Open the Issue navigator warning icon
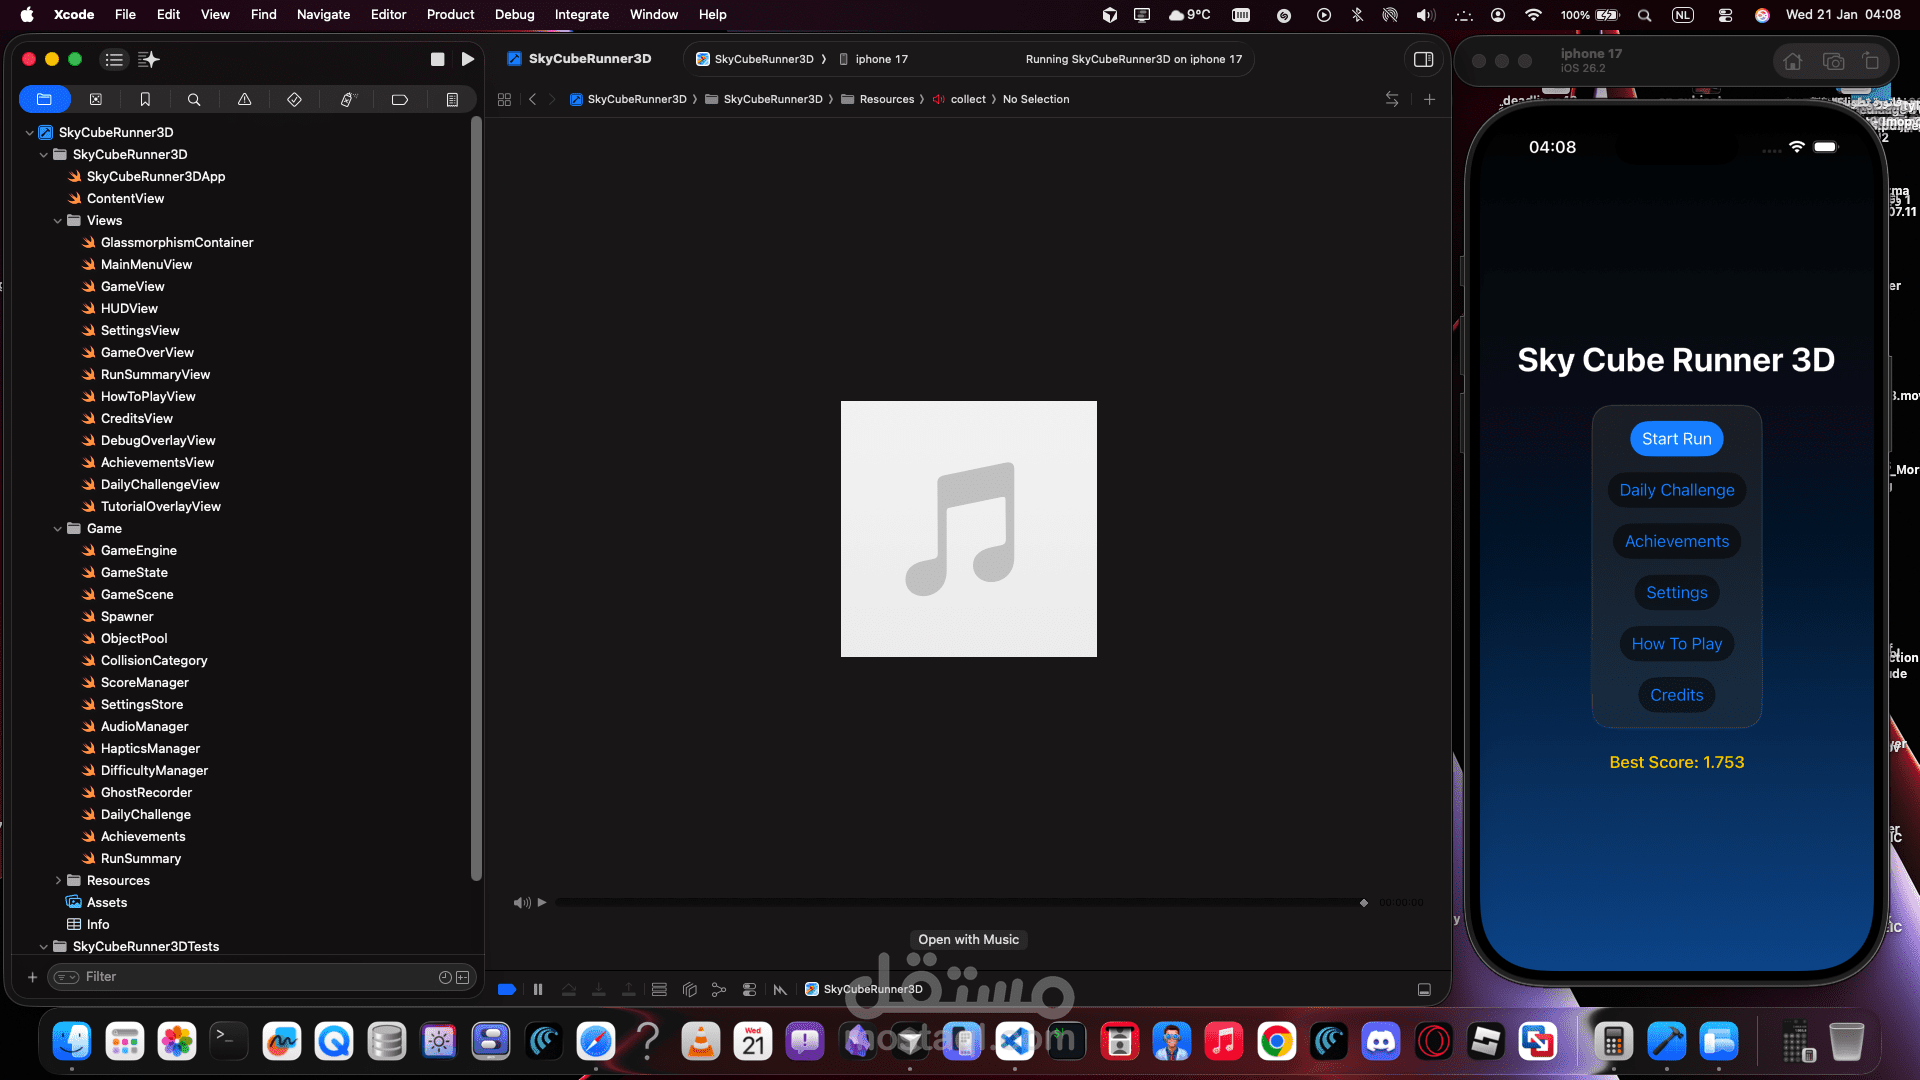 (x=244, y=99)
